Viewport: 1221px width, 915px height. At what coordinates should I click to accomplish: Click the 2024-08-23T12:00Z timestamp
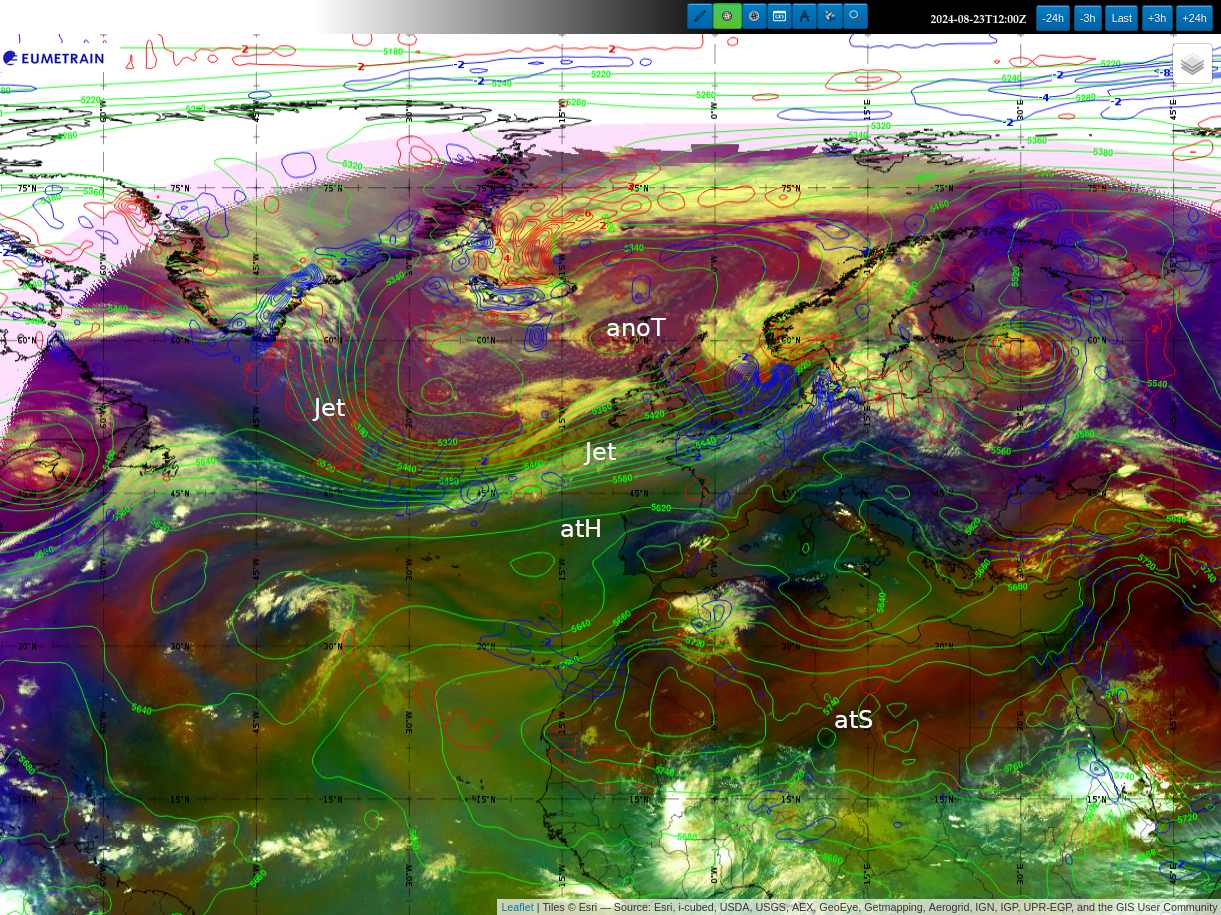[978, 19]
